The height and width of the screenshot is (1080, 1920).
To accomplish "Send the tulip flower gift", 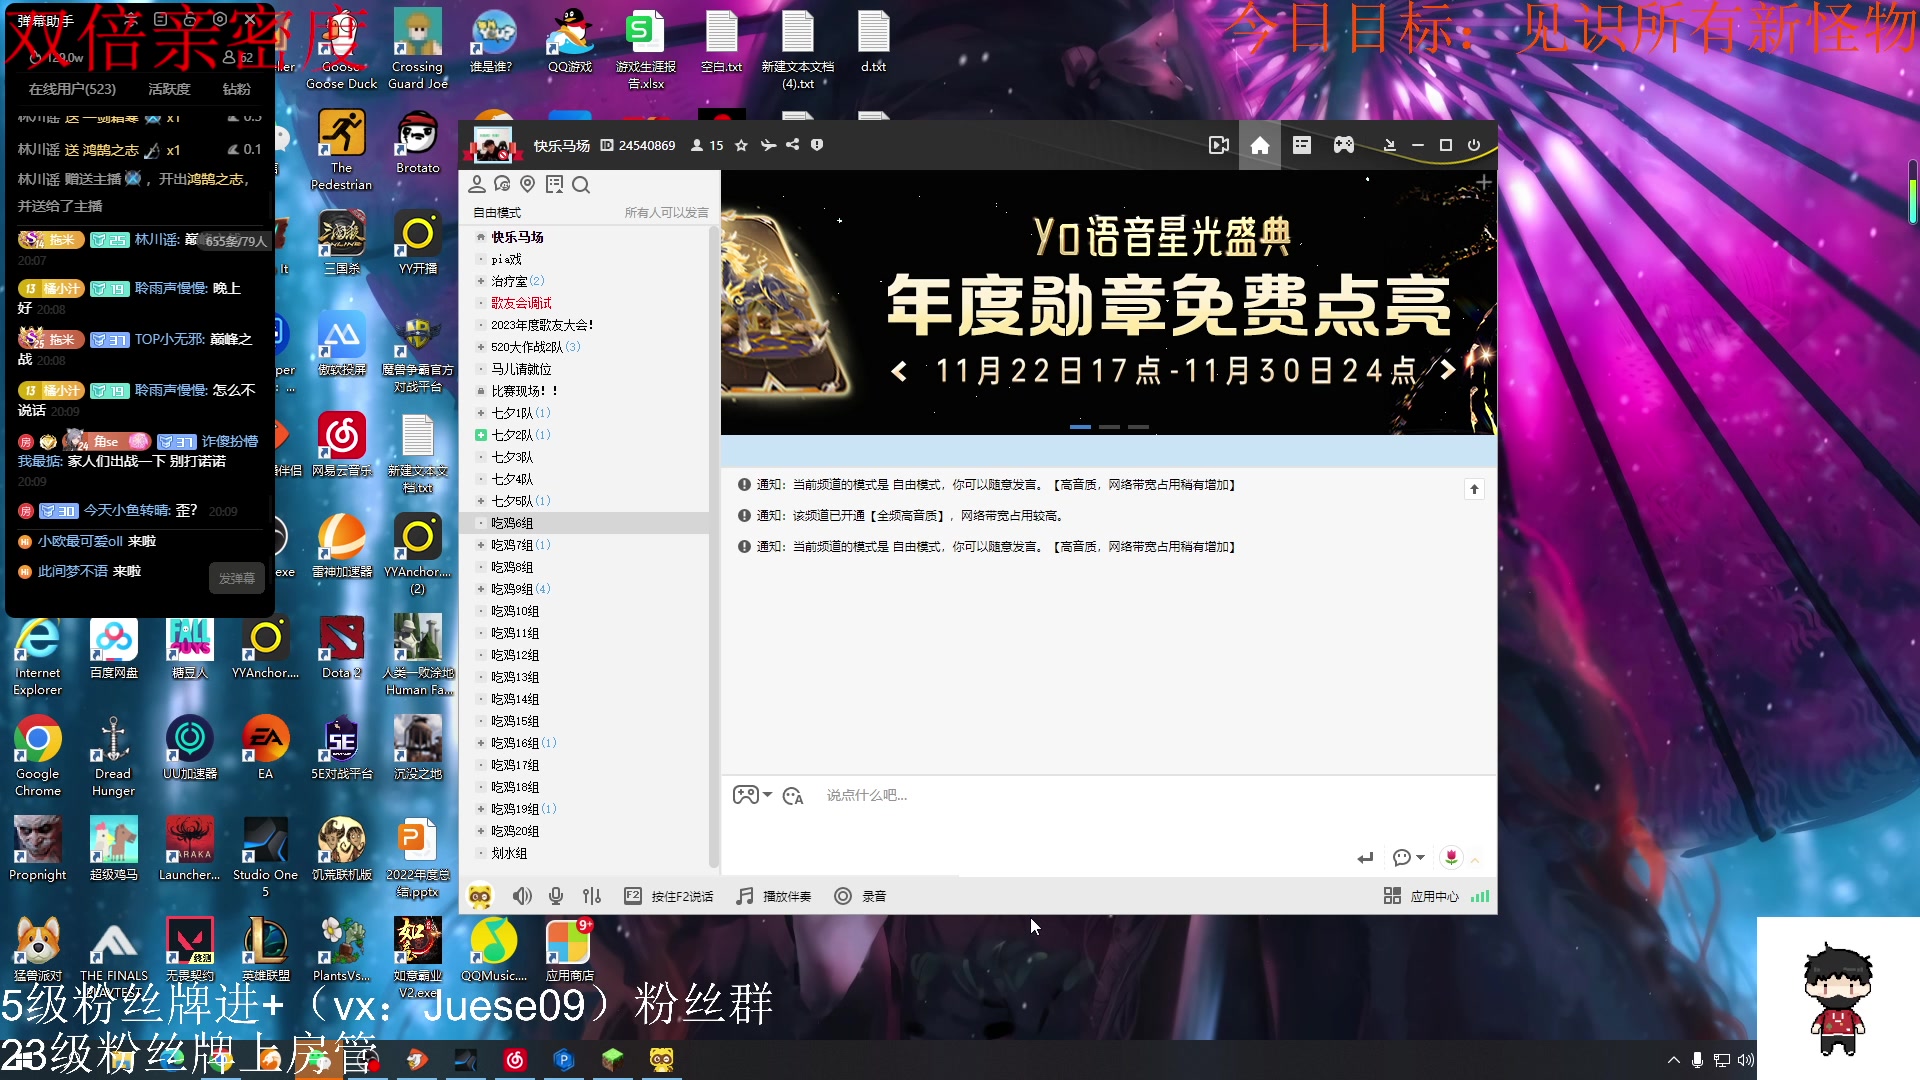I will pos(1451,858).
